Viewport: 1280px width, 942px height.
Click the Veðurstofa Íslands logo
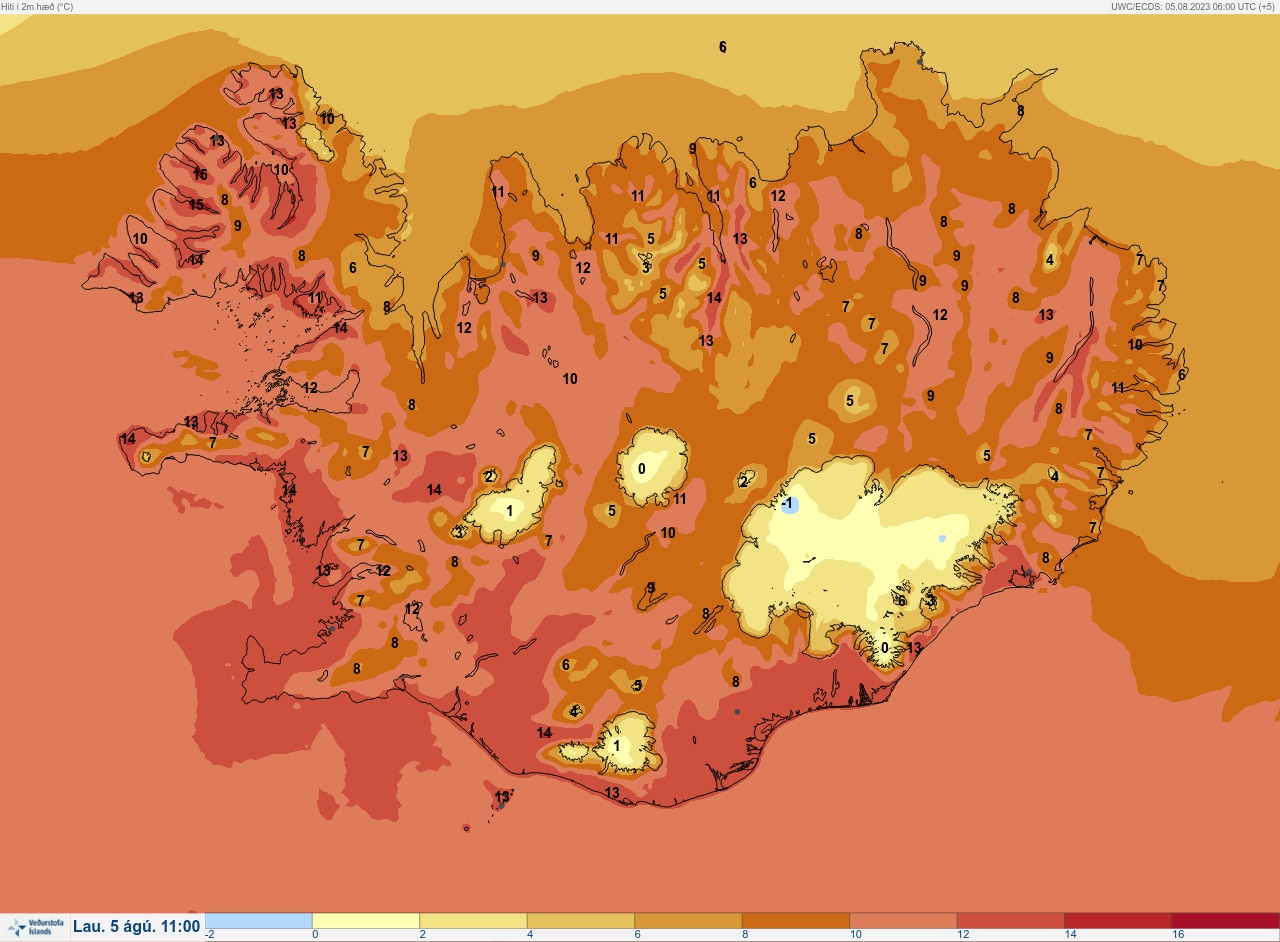click(x=36, y=927)
